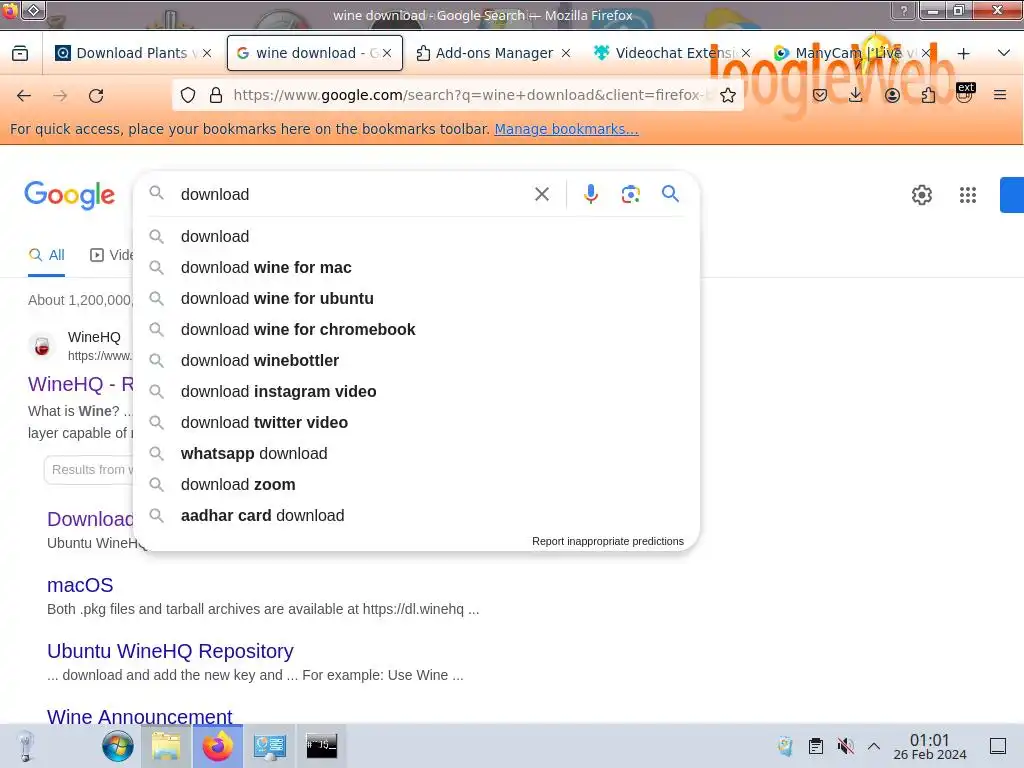Open the start menu orb on taskbar
Image resolution: width=1024 pixels, height=768 pixels.
point(118,746)
